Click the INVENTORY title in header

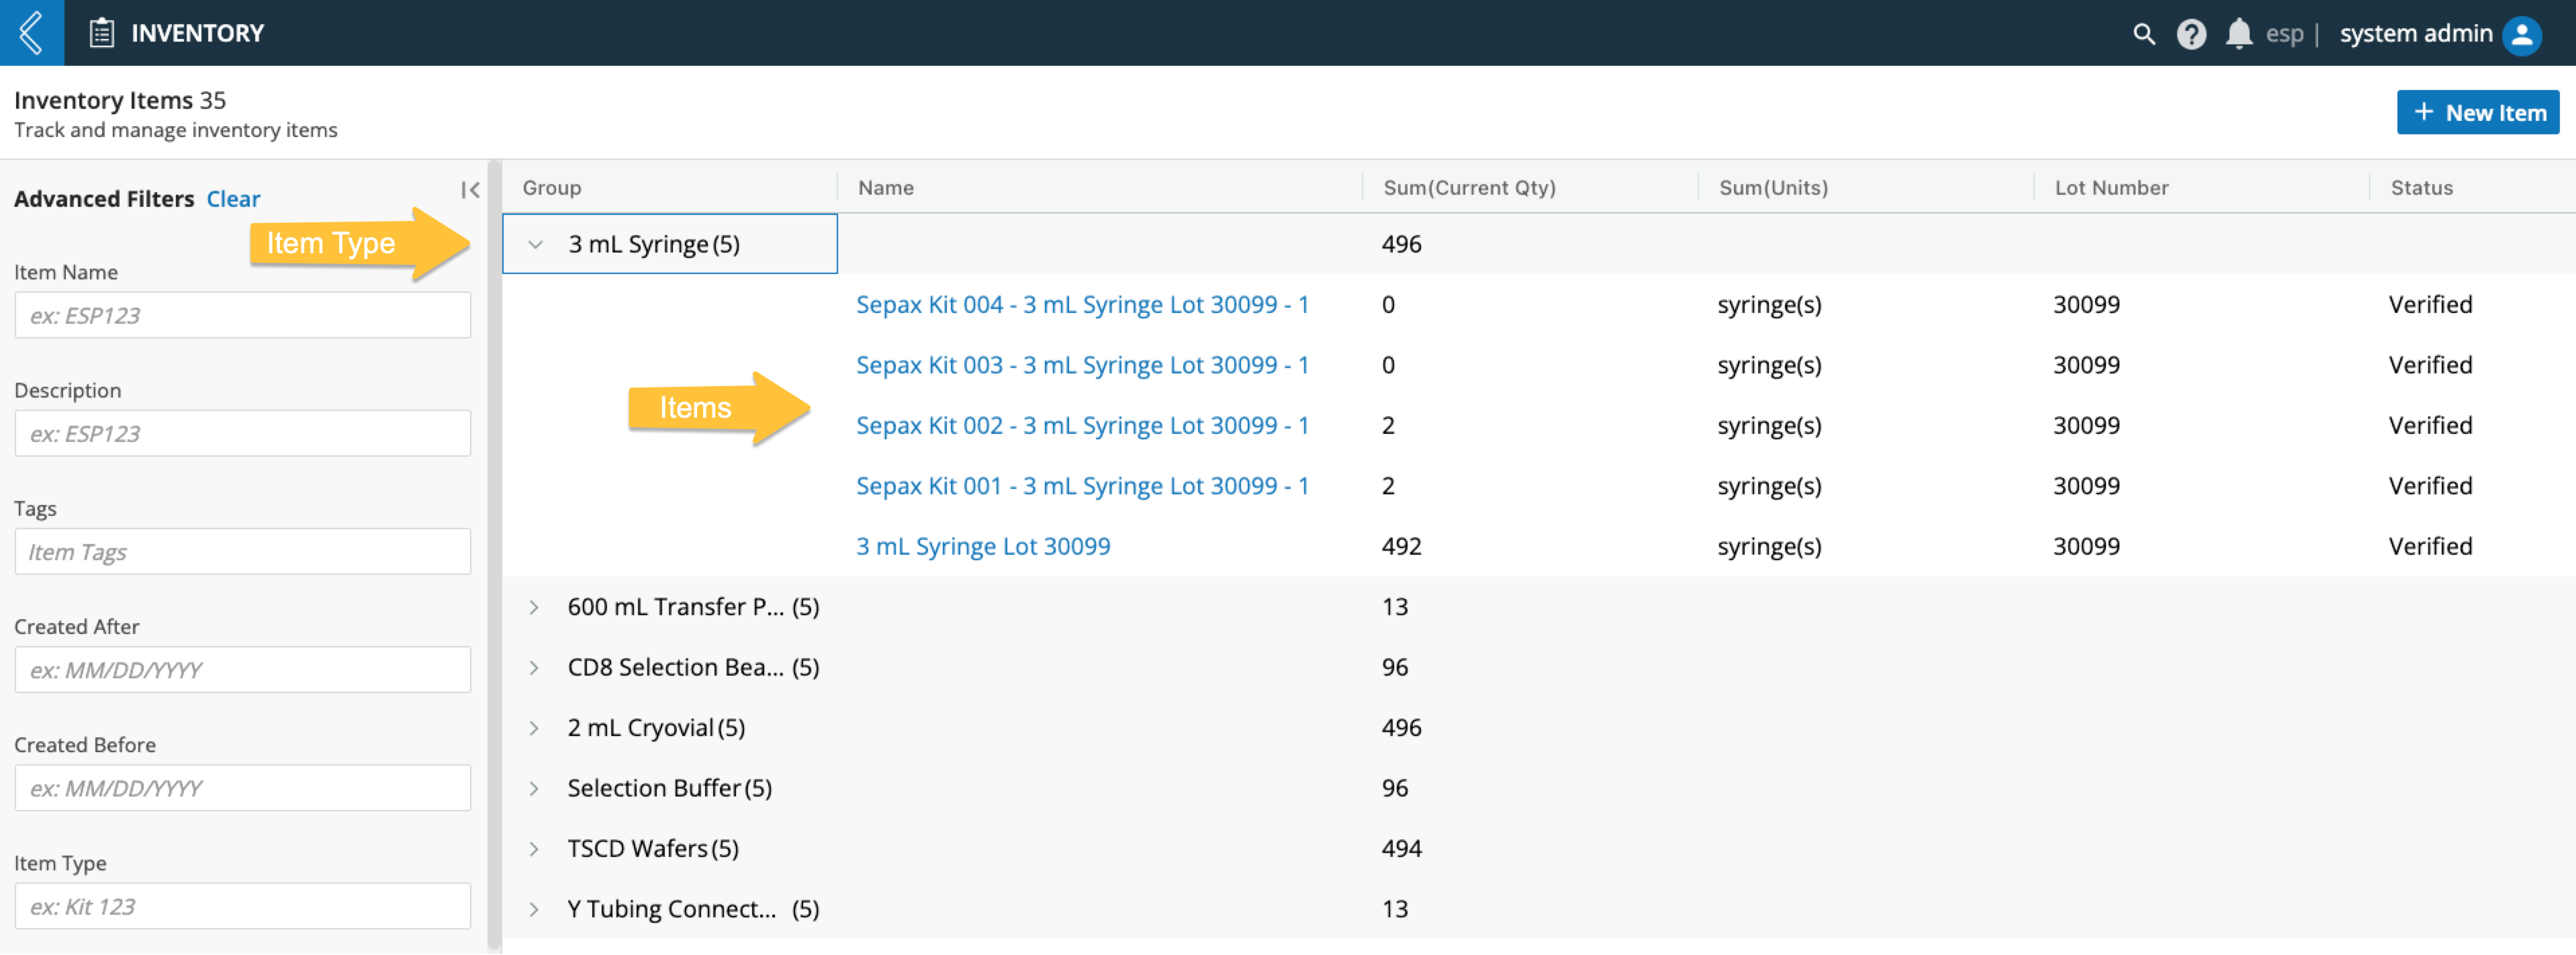point(198,33)
